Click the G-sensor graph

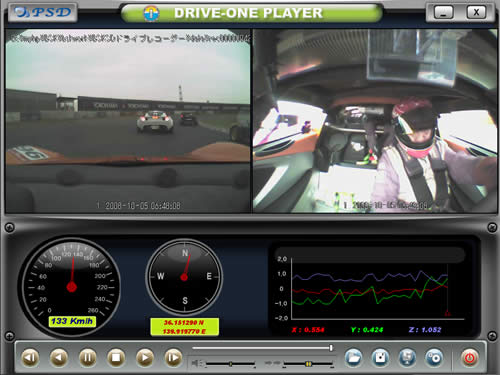[x=370, y=288]
